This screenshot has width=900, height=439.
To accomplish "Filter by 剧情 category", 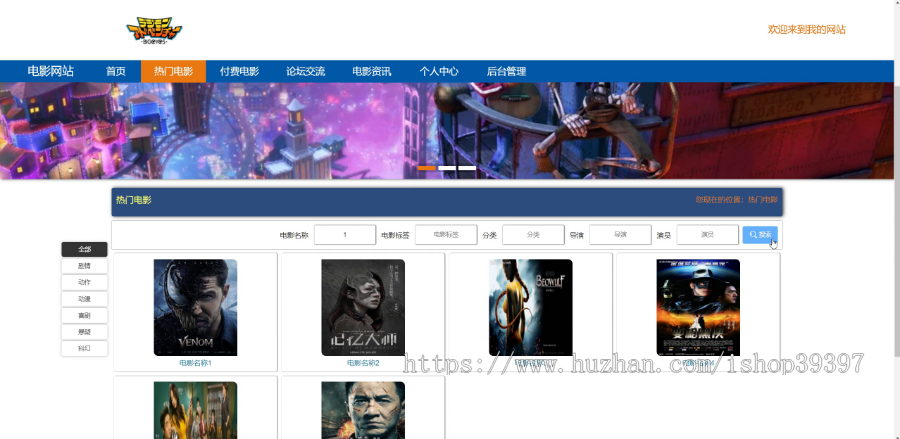I will 84,266.
